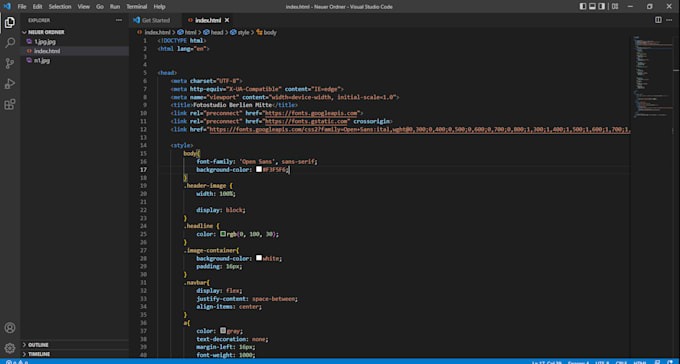Click the title text Fotostudio Berlien Mitte
The image size is (680, 364).
[x=232, y=105]
